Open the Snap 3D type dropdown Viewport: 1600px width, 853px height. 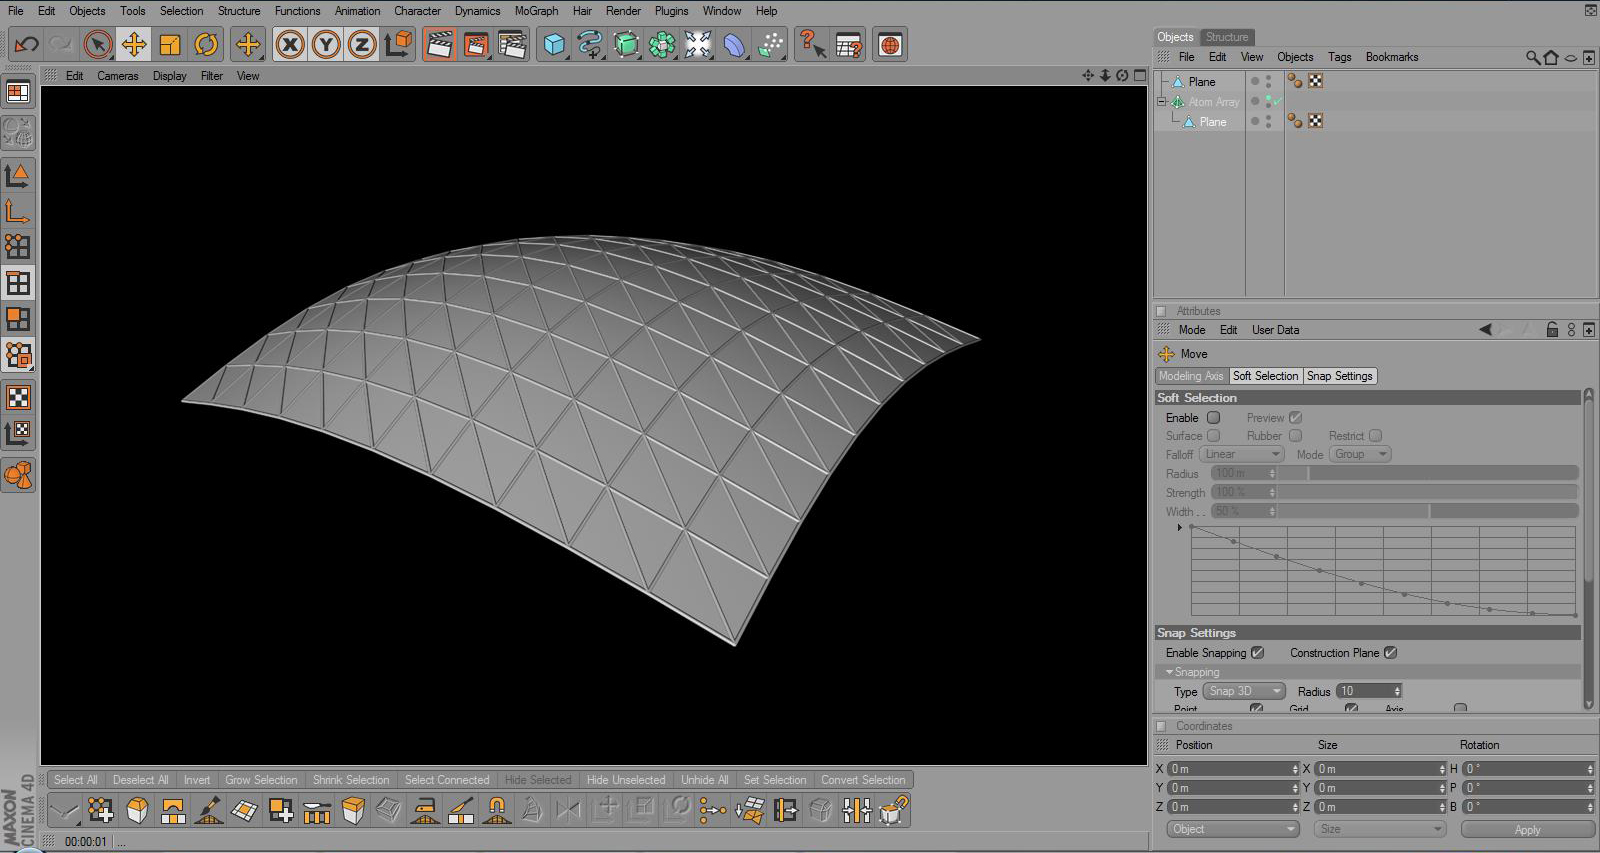click(x=1243, y=691)
